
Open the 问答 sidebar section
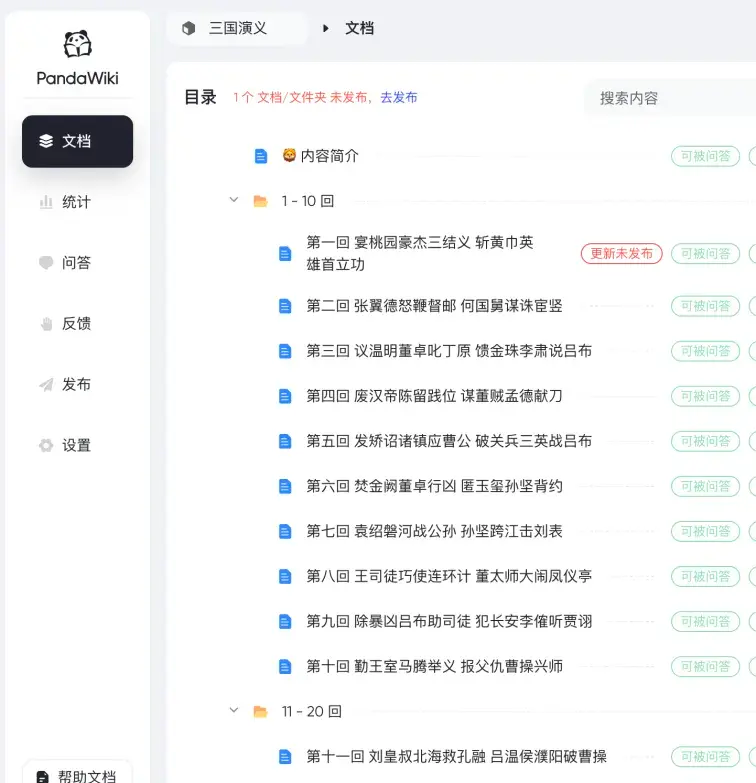77,263
